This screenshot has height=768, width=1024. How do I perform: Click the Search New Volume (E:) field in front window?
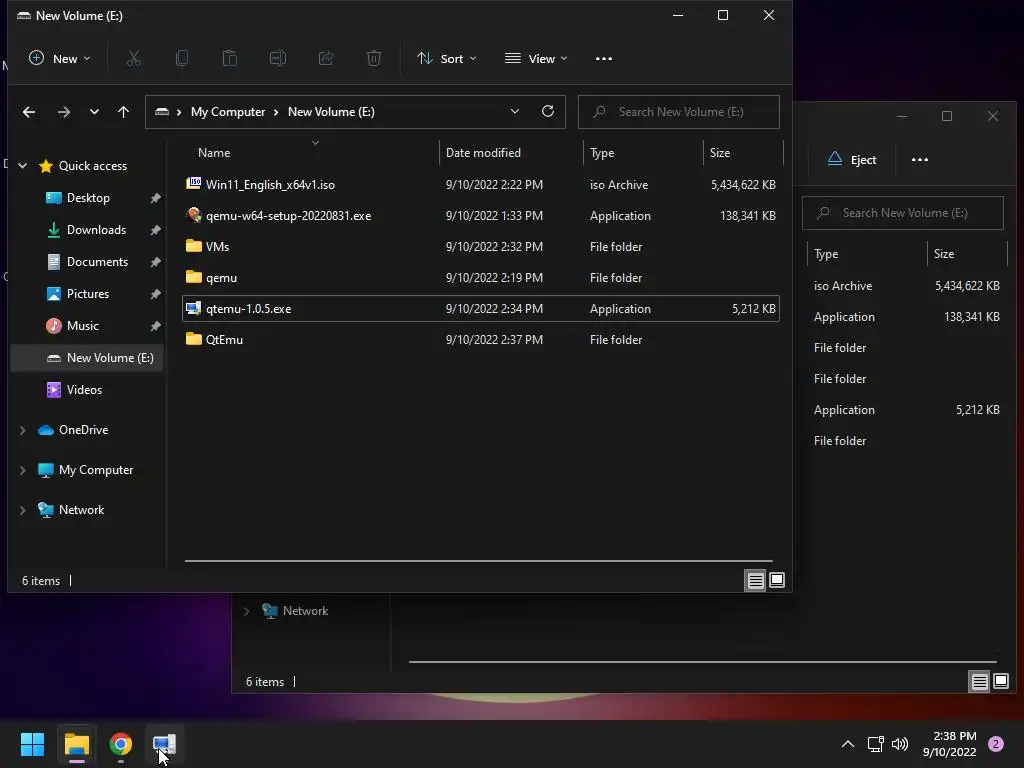(679, 112)
